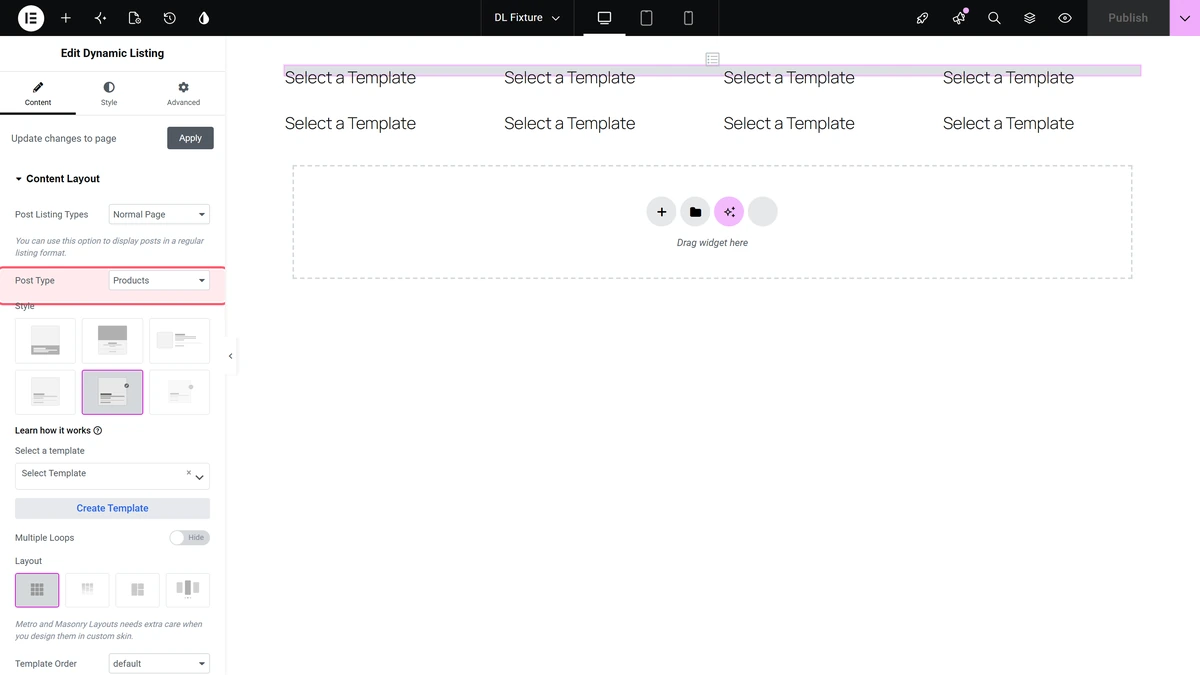Open the Finder search icon
Image resolution: width=1200 pixels, height=675 pixels.
coord(994,18)
